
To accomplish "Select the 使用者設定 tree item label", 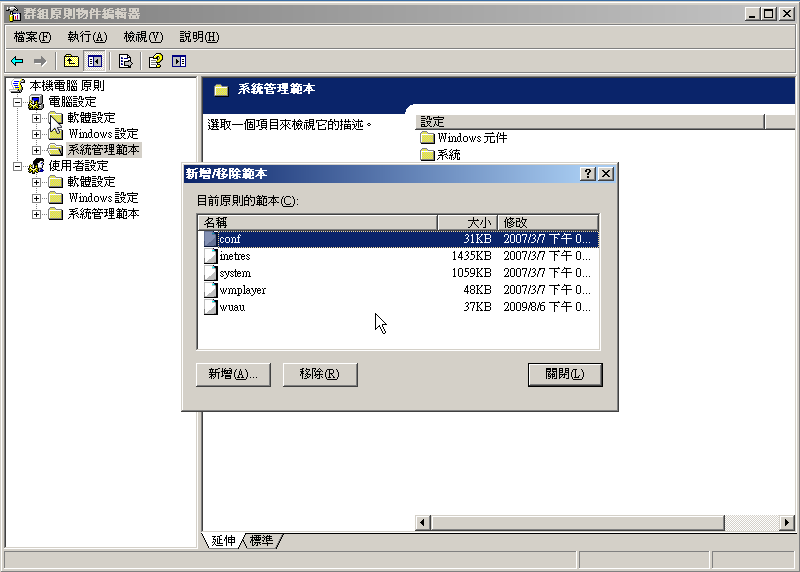I will tap(78, 166).
